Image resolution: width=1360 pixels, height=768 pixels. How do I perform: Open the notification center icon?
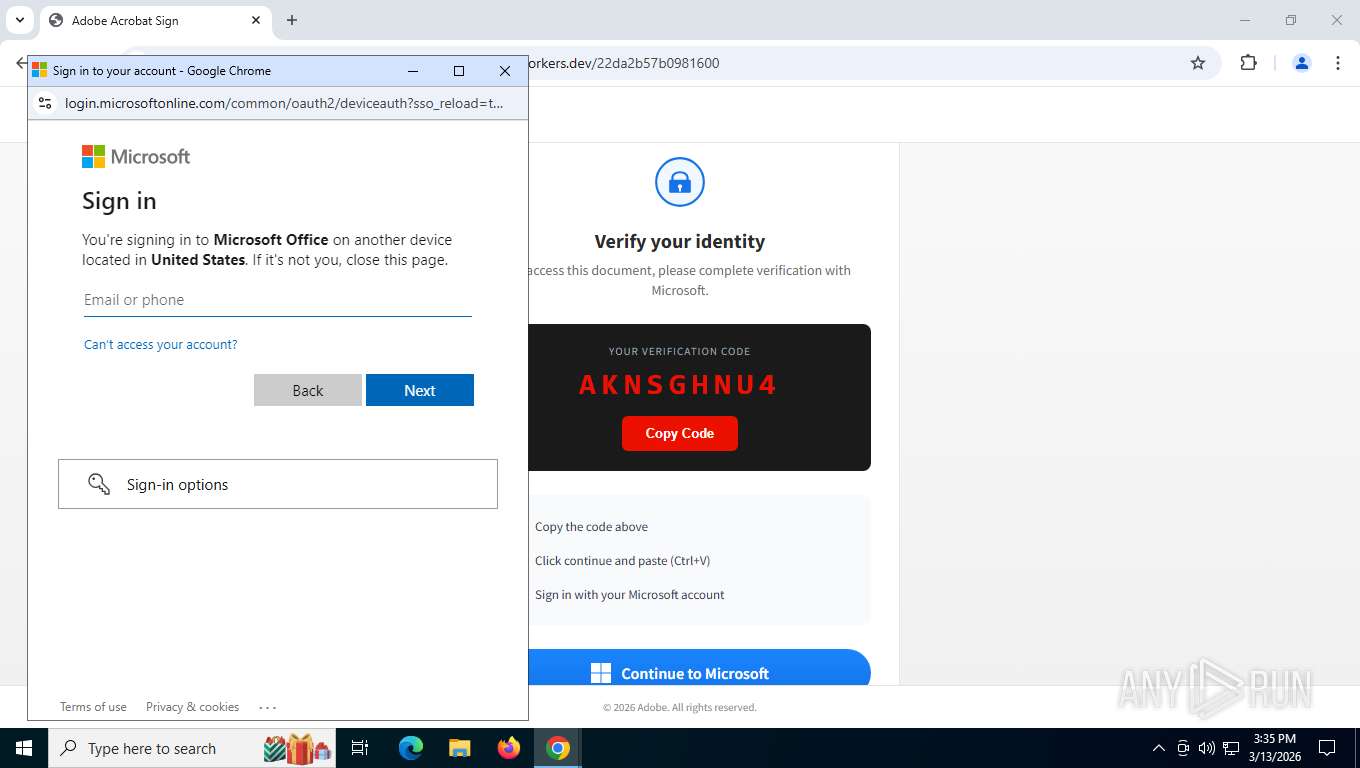tap(1327, 748)
